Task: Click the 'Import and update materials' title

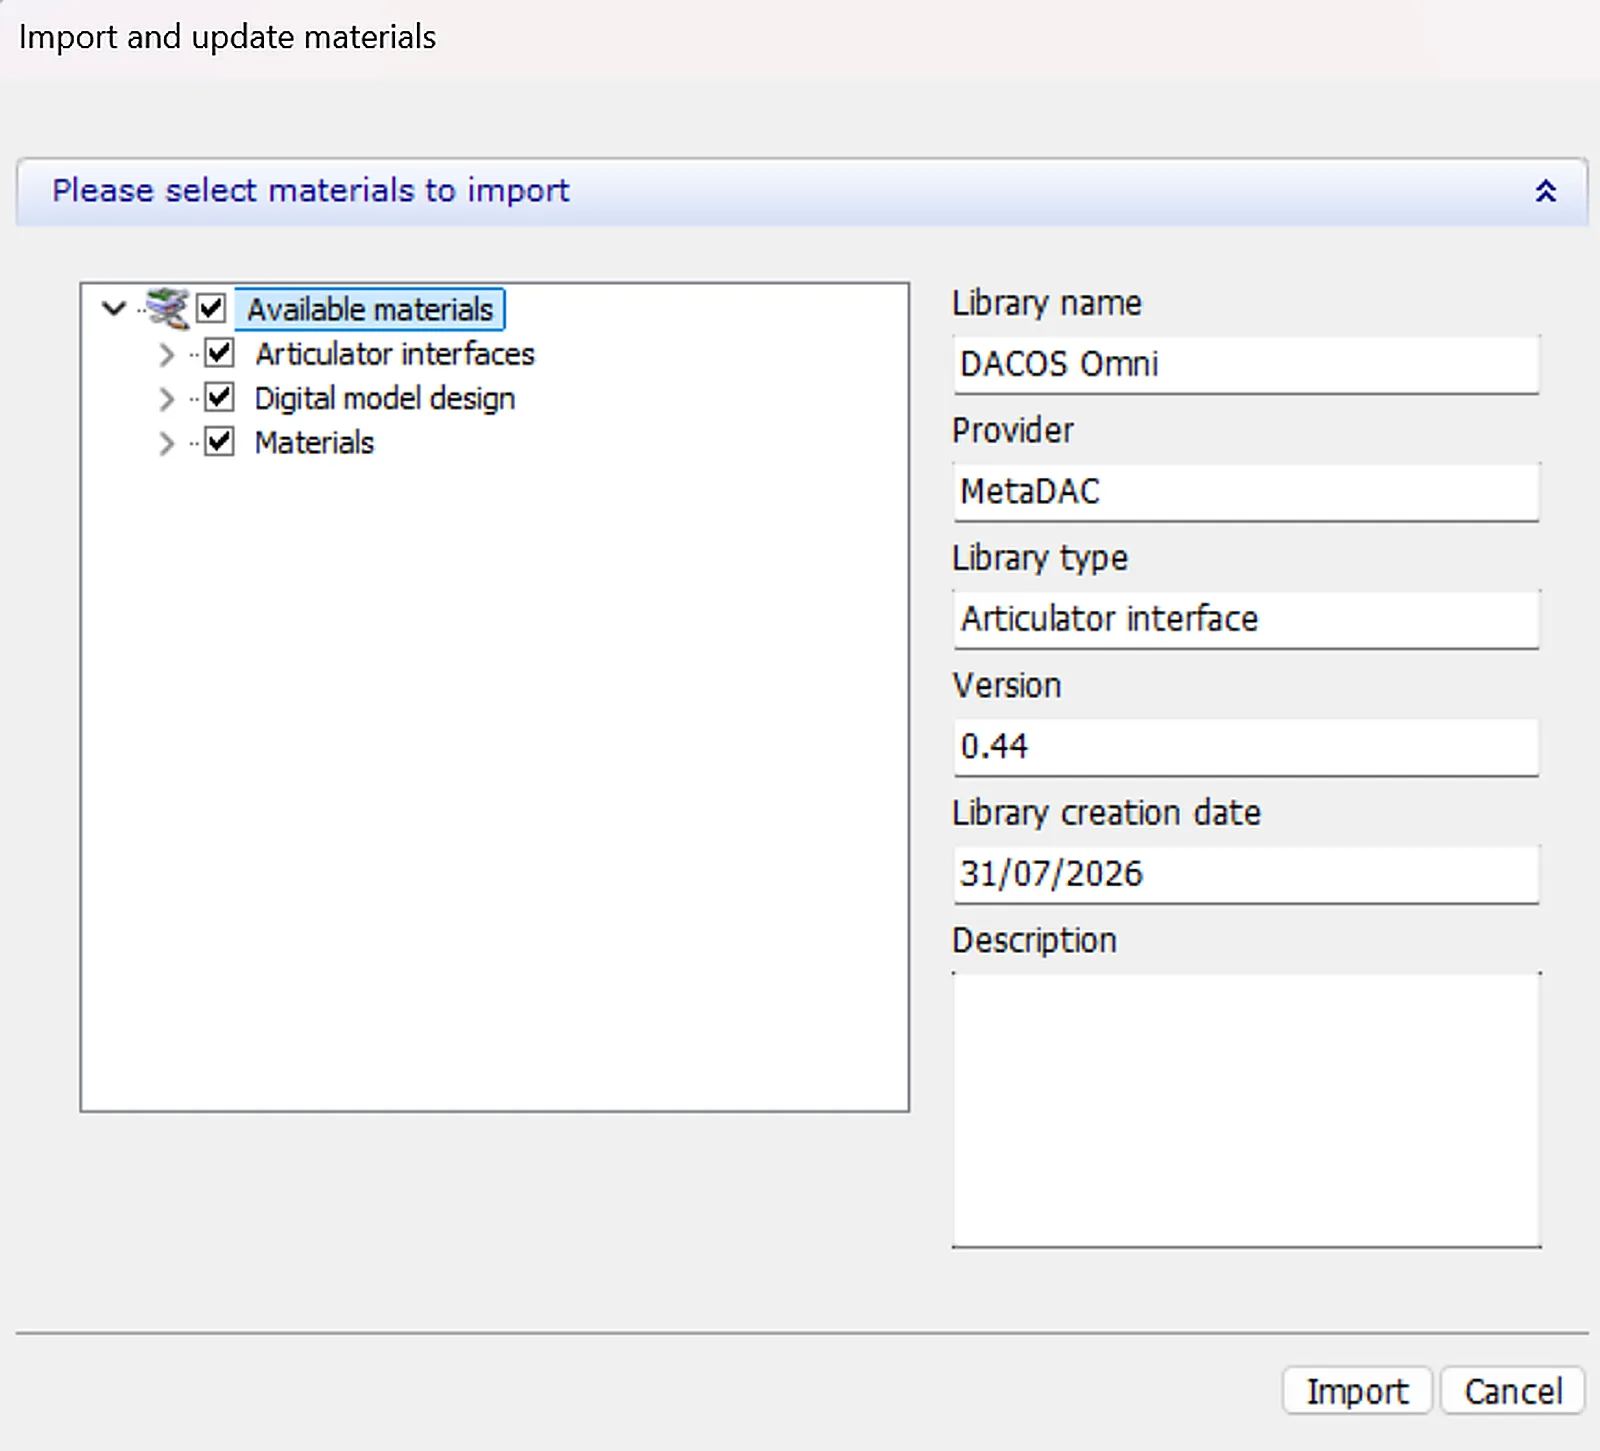Action: pyautogui.click(x=227, y=37)
